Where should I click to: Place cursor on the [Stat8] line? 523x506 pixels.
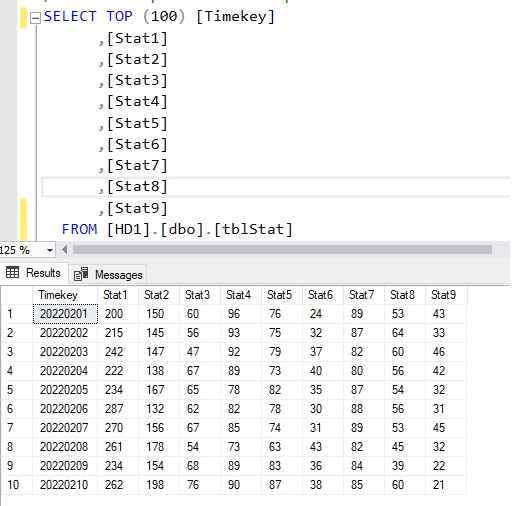click(x=276, y=187)
